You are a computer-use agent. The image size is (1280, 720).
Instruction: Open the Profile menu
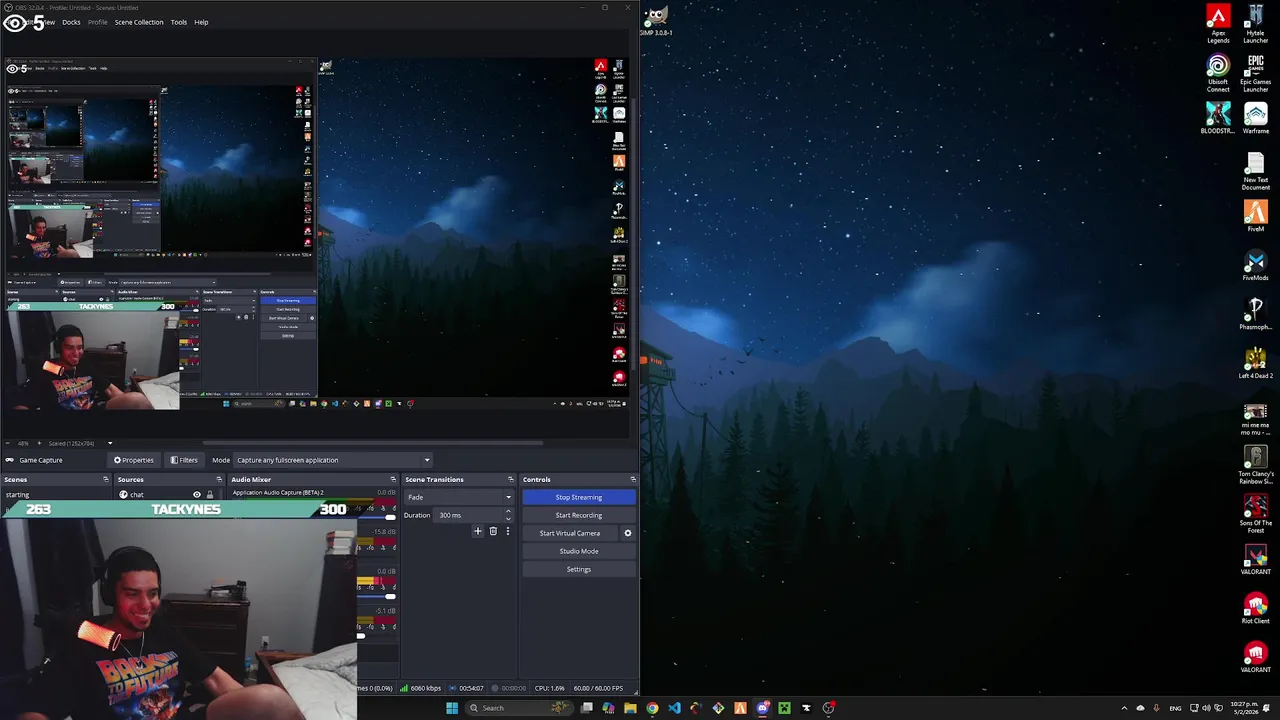97,22
